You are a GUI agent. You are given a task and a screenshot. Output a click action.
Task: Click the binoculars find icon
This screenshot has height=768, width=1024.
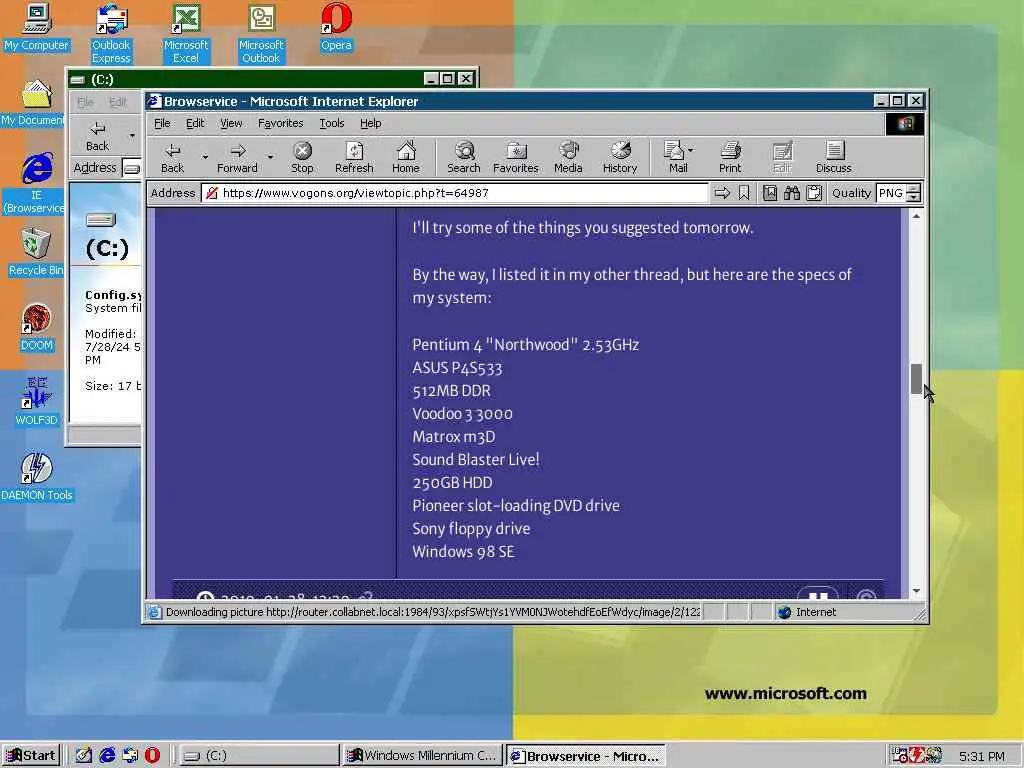coord(792,193)
